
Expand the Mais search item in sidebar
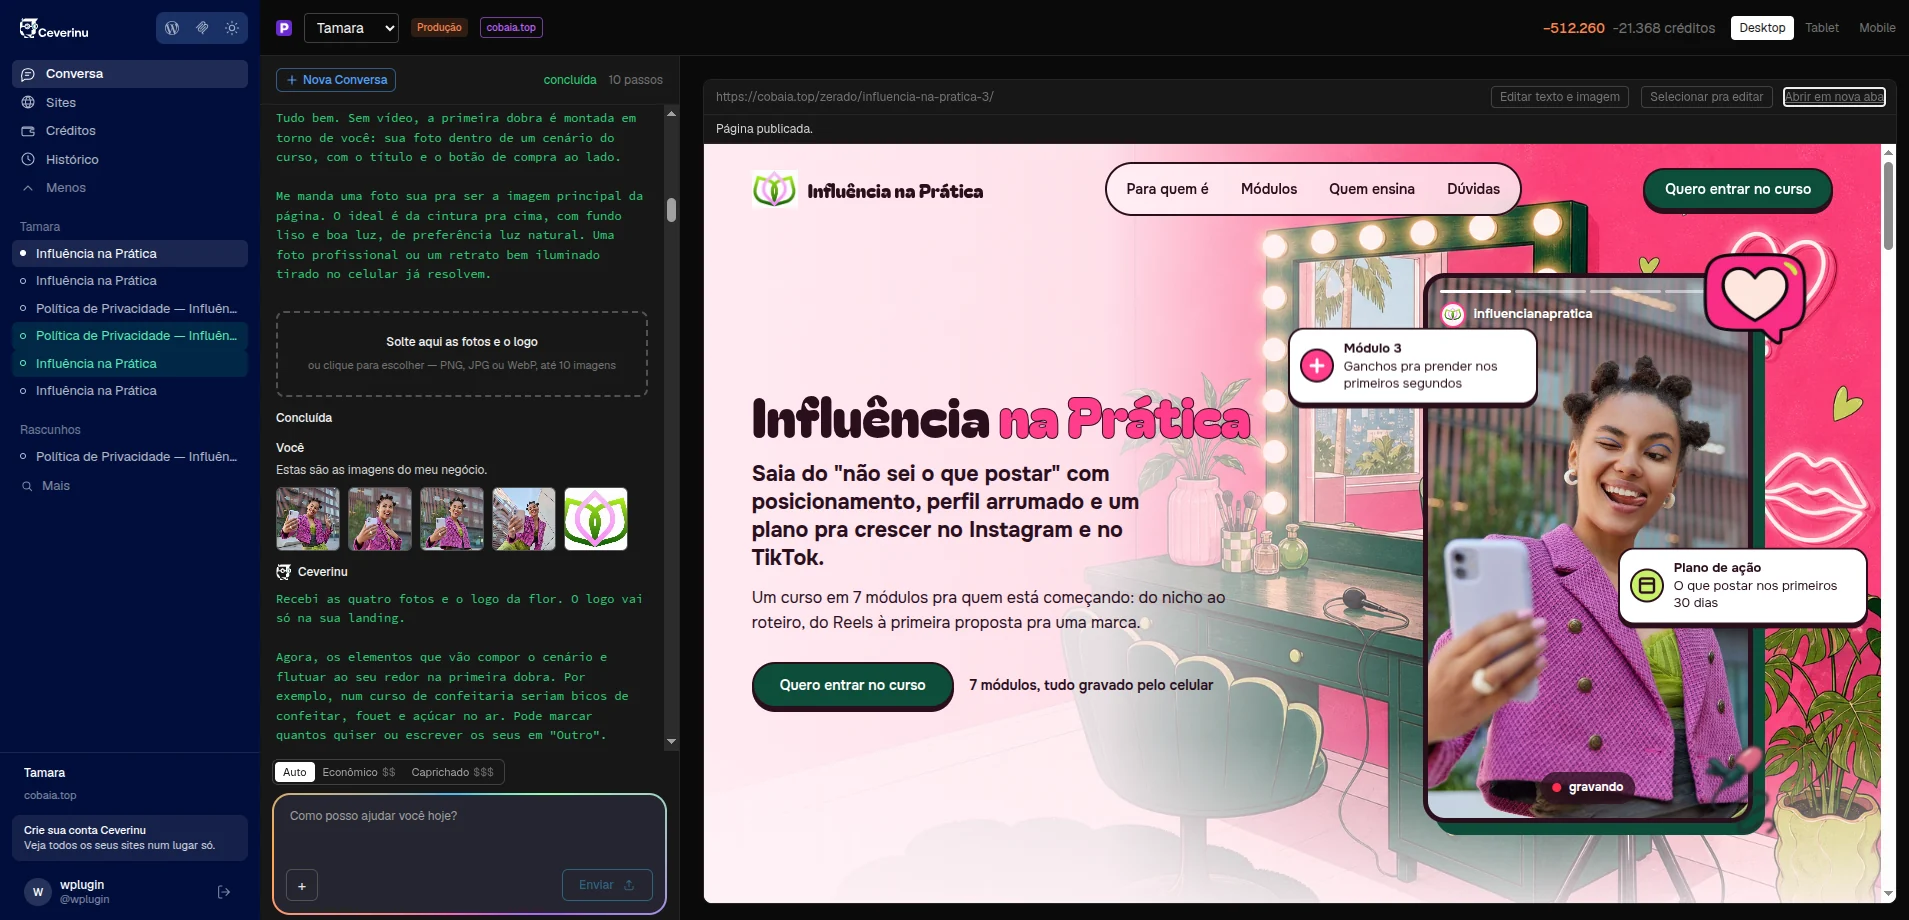[x=130, y=486]
